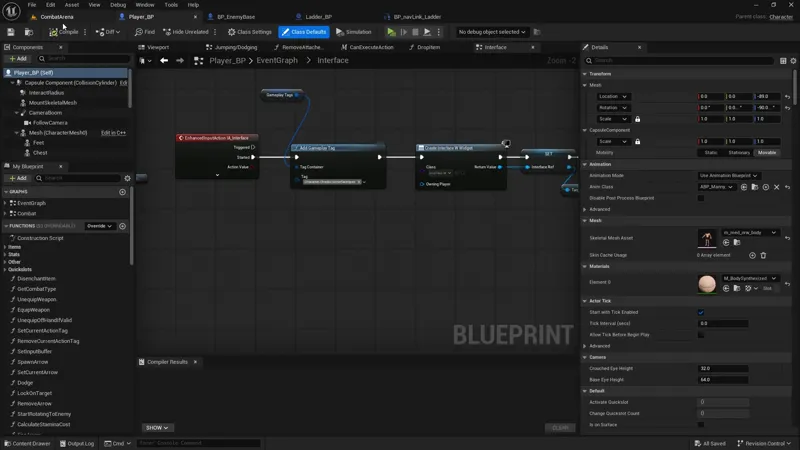Open the Animation Mode dropdown
The height and width of the screenshot is (450, 800).
728,176
